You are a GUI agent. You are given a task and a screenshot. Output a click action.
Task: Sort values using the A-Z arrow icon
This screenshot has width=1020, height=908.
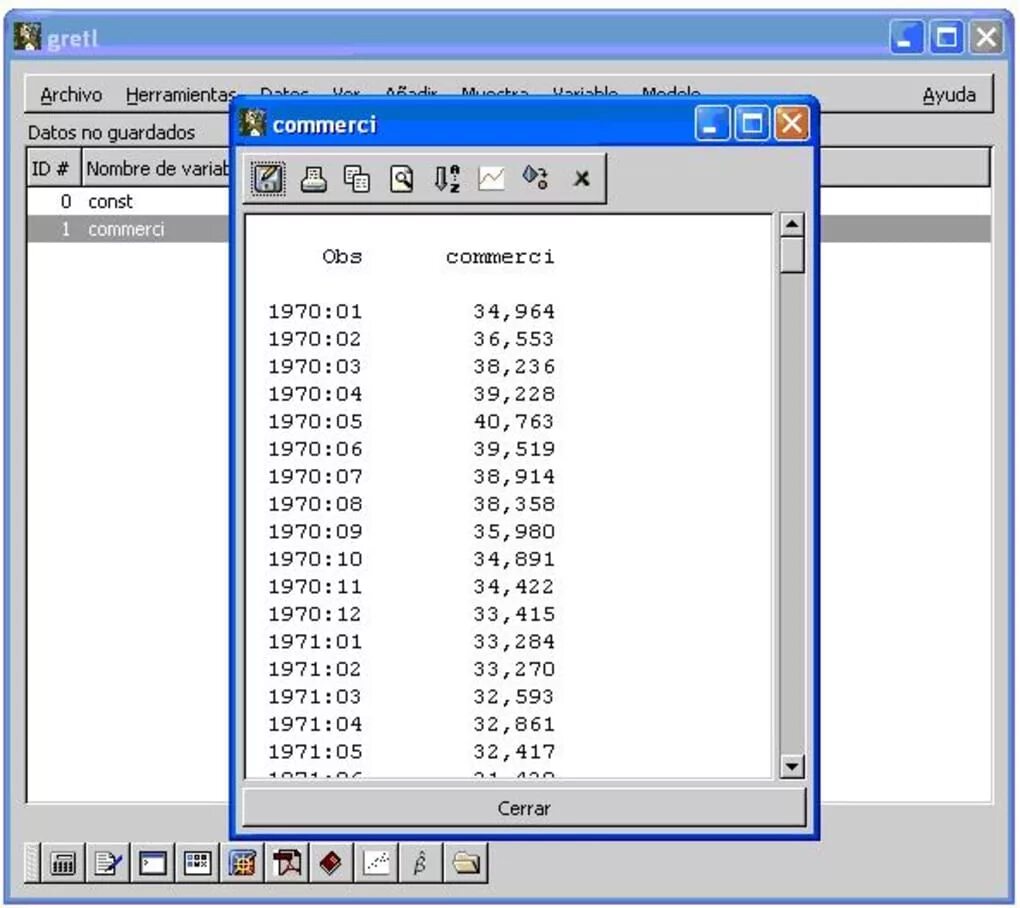pyautogui.click(x=447, y=178)
